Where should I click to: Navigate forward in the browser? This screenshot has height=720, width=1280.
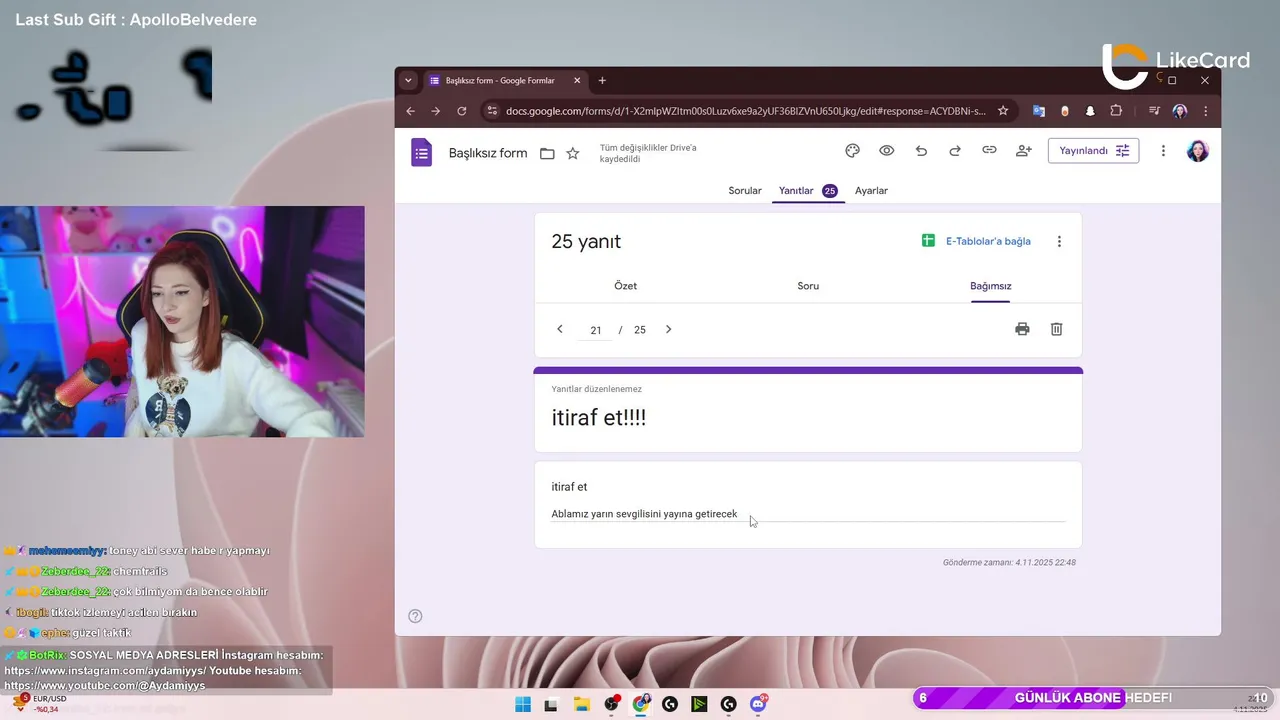click(435, 111)
